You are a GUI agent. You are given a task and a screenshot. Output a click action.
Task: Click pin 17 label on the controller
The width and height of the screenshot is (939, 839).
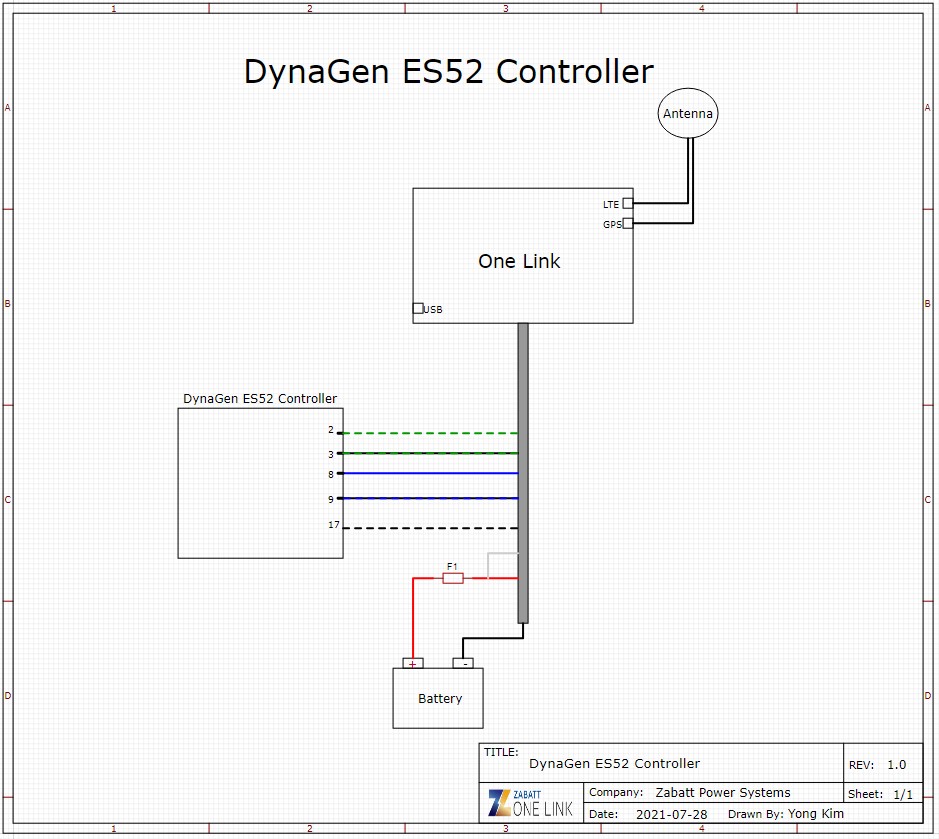point(333,525)
